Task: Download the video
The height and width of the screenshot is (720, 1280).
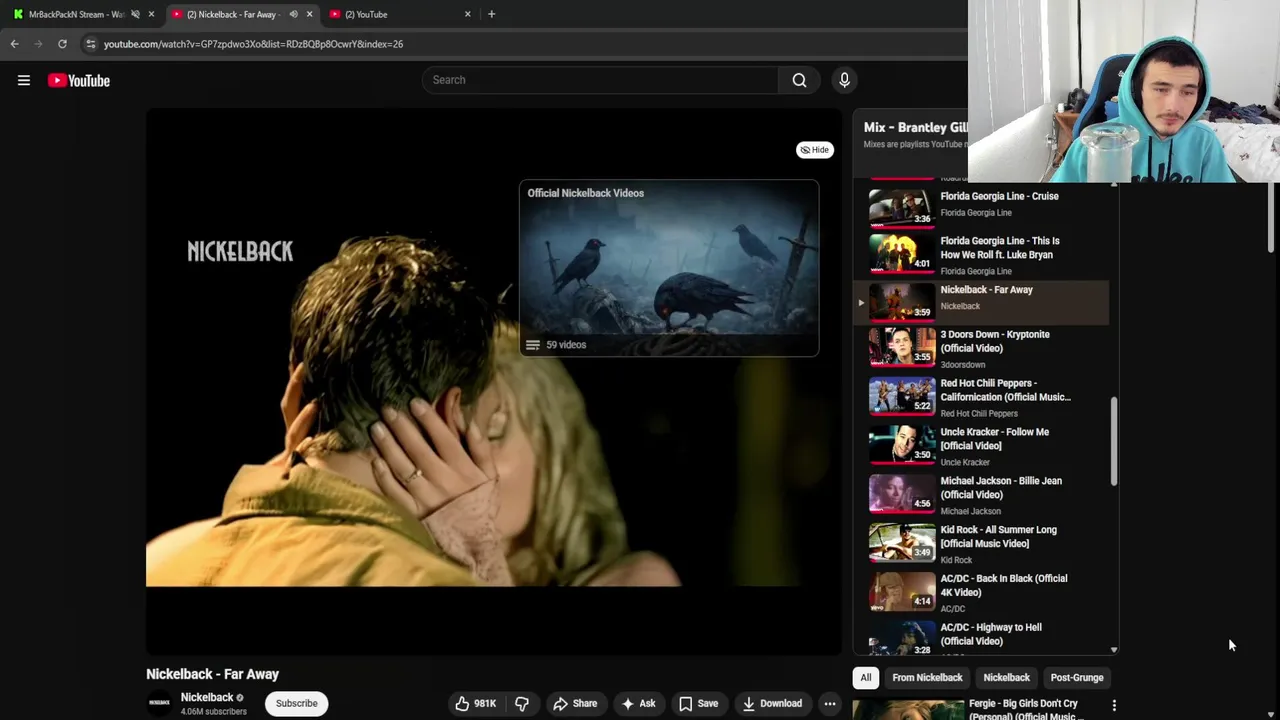Action: tap(771, 704)
